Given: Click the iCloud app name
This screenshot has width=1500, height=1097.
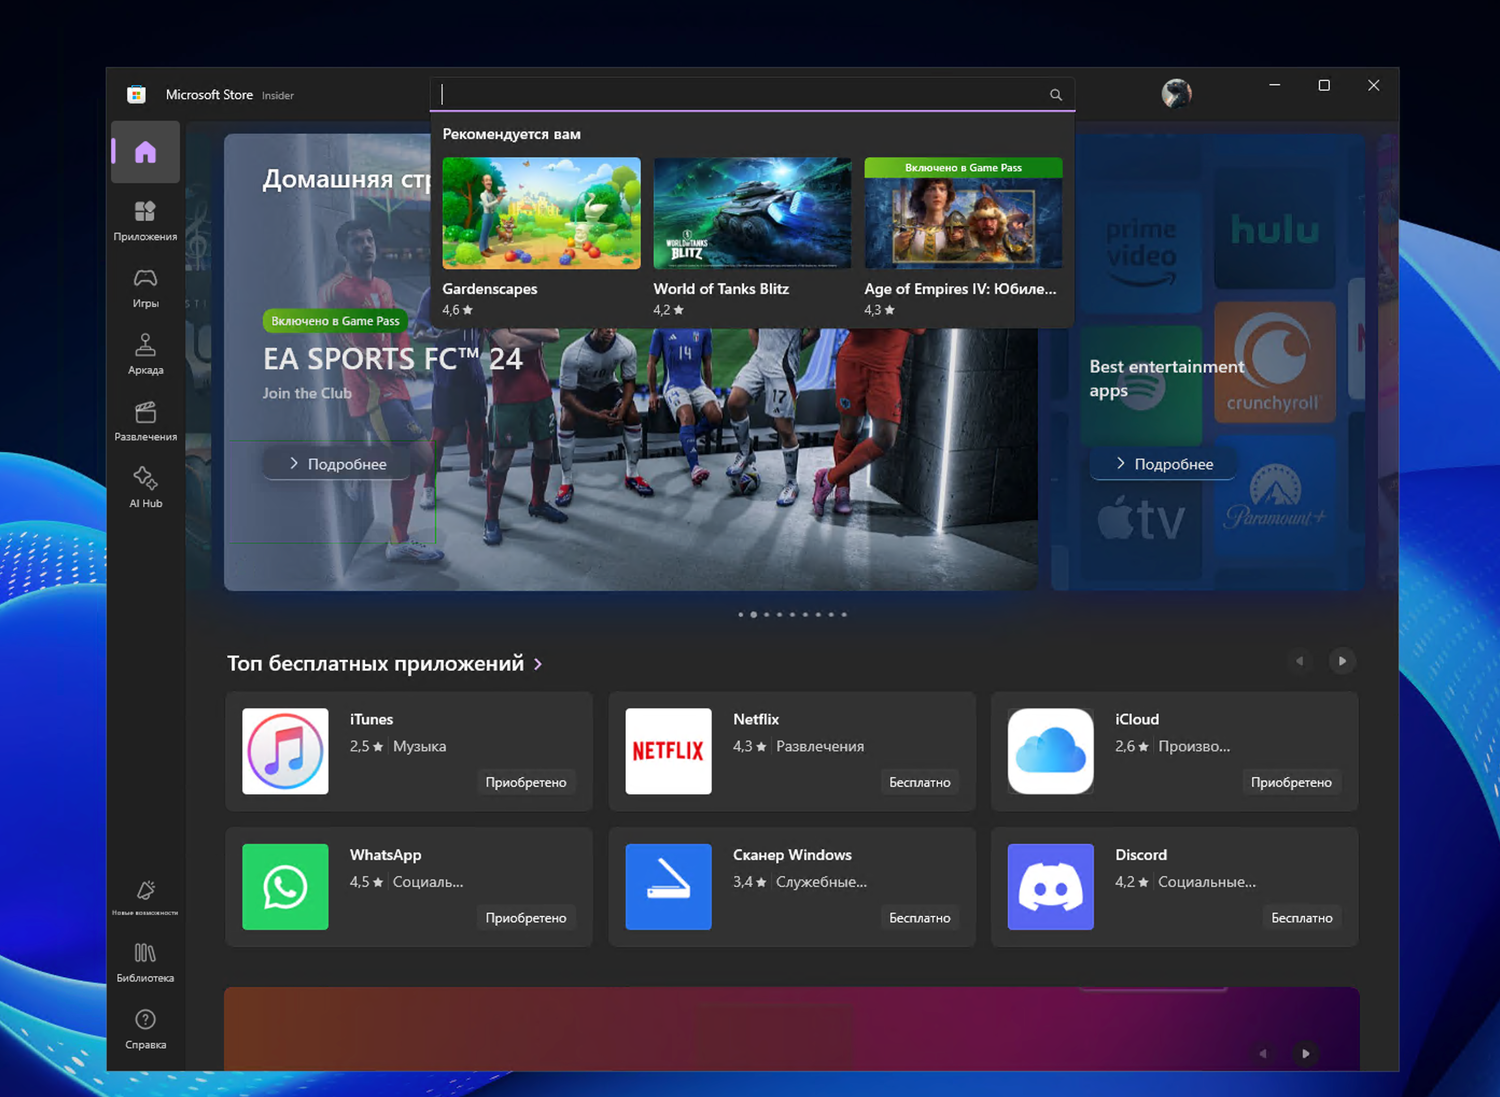Looking at the screenshot, I should 1137,719.
